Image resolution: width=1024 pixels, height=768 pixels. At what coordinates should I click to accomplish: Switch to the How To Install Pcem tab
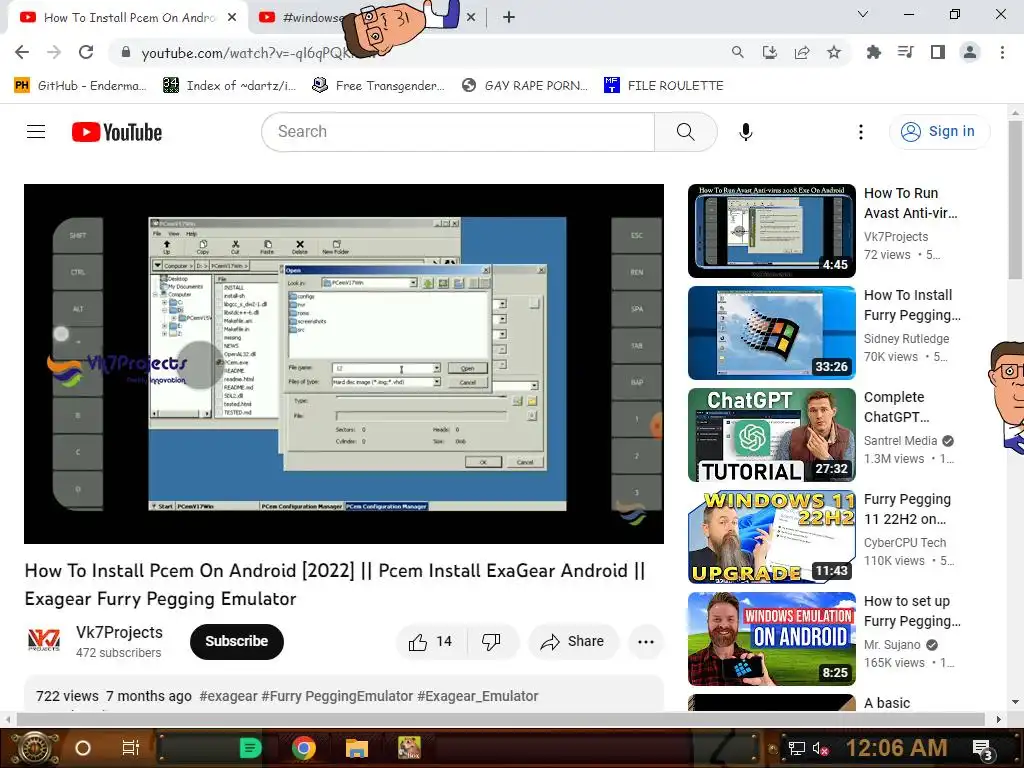point(128,18)
